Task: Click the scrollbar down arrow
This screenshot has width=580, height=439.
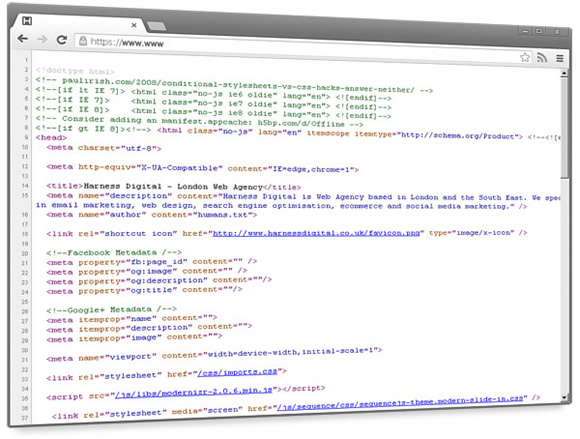Action: (564, 398)
